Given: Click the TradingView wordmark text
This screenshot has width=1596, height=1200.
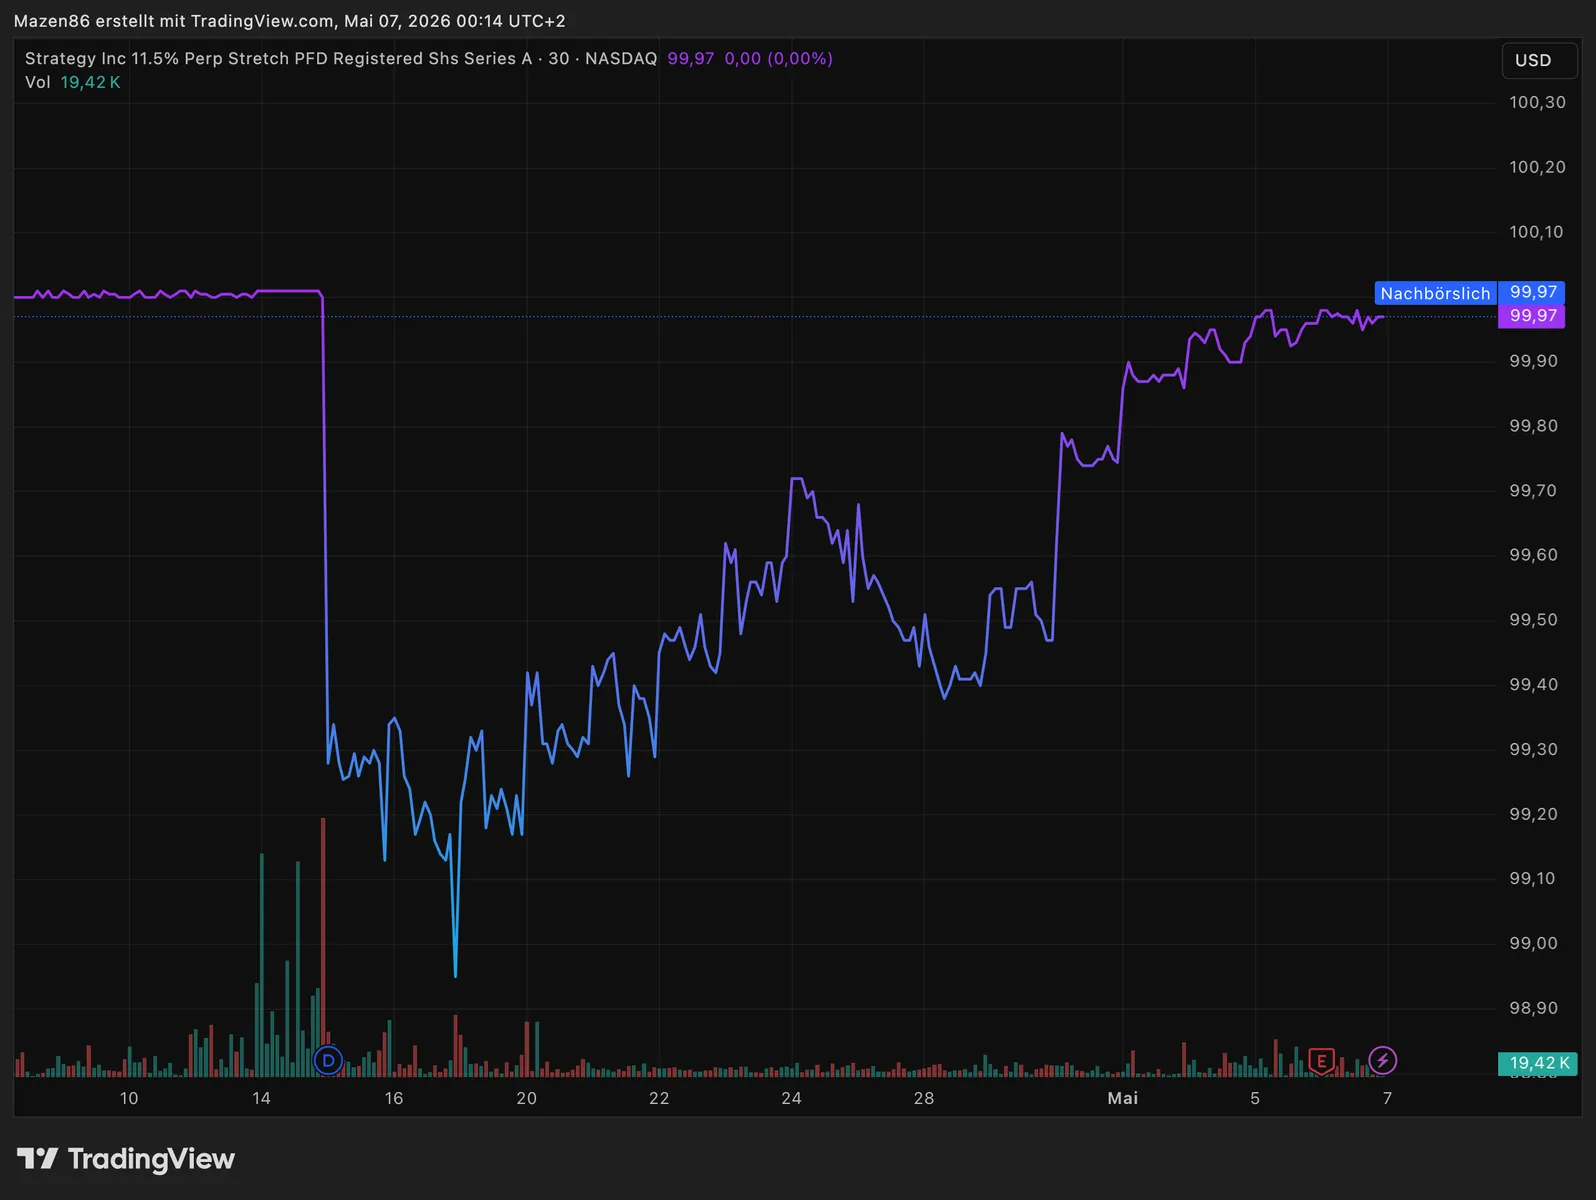Looking at the screenshot, I should pos(151,1159).
